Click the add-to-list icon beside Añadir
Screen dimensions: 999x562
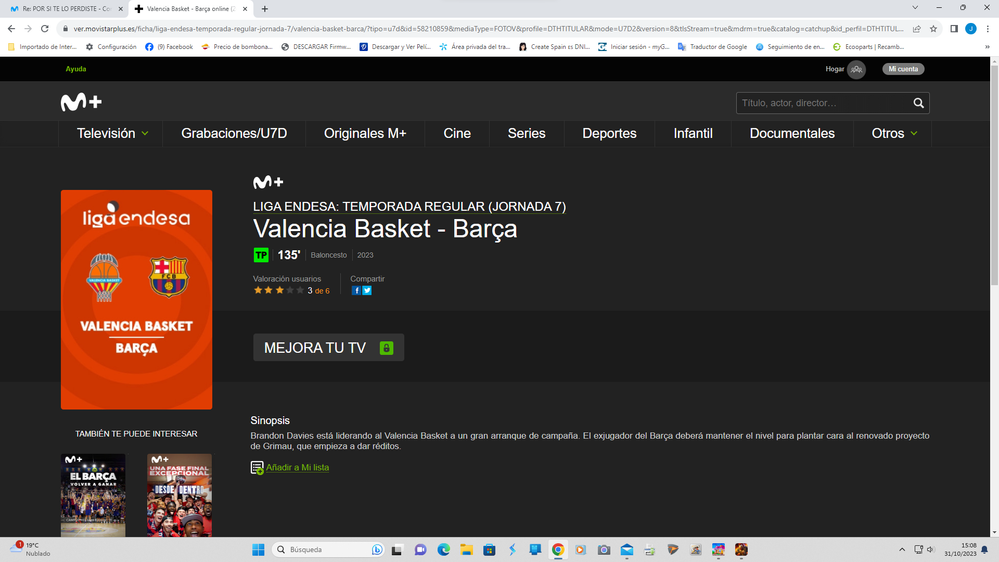click(x=257, y=467)
